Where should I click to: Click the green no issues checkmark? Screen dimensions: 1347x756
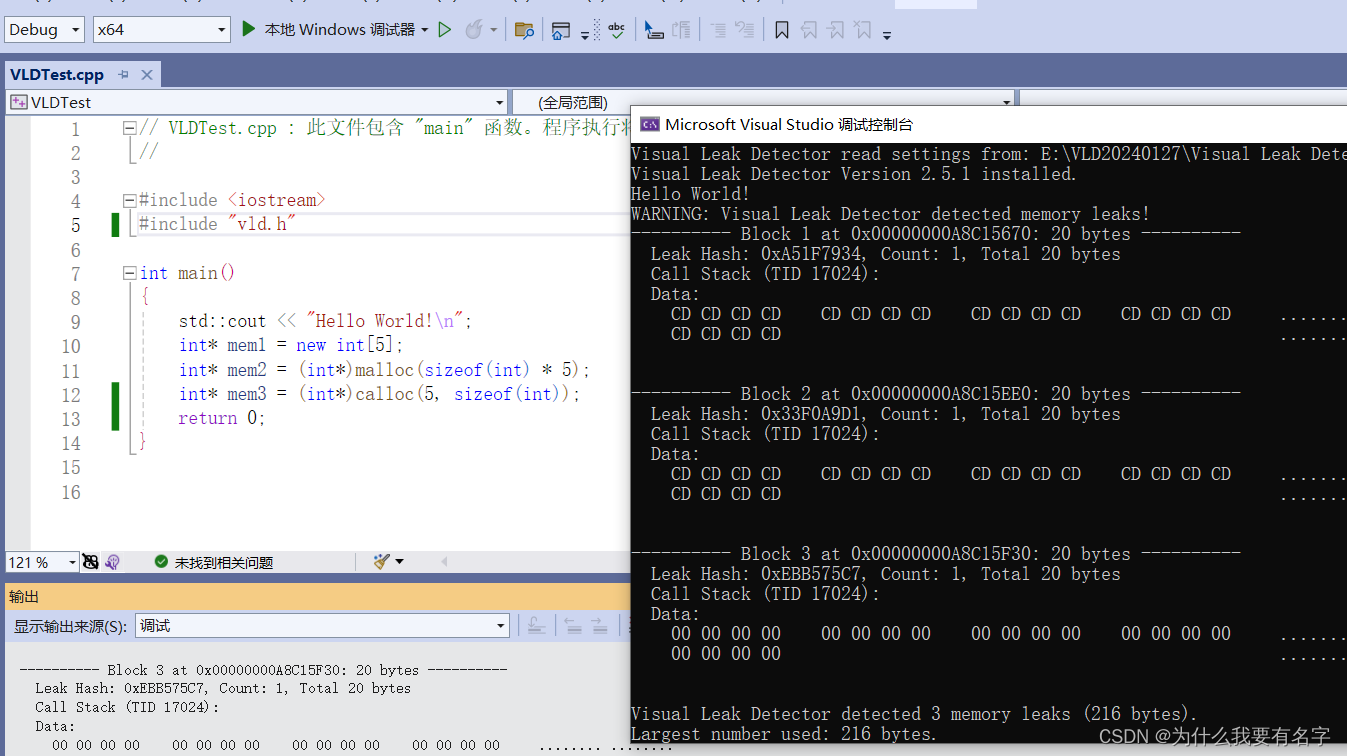(161, 562)
